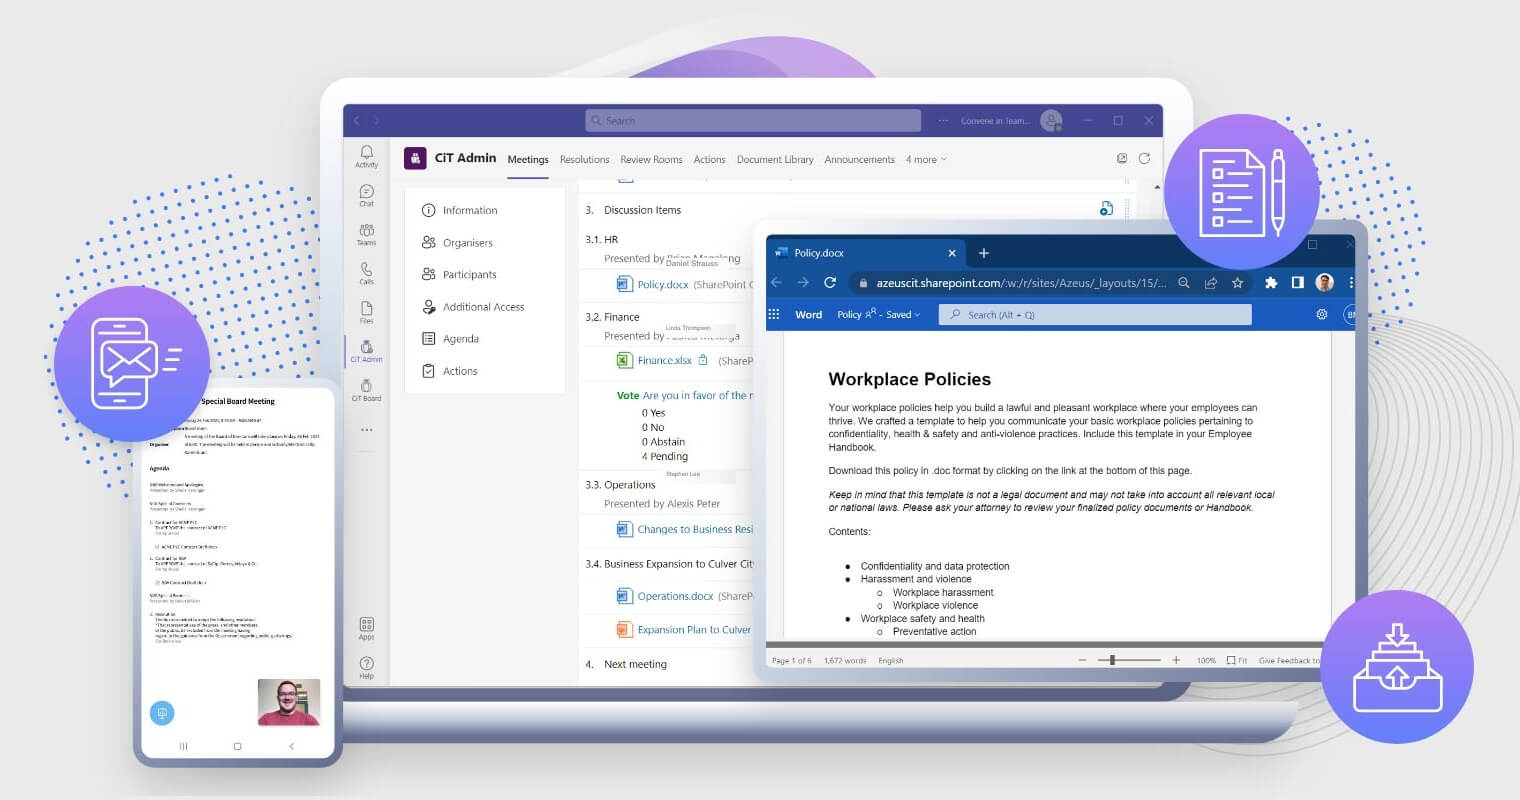Toggle the Fit checkbox in Word status bar
This screenshot has height=800, width=1520.
point(1231,661)
